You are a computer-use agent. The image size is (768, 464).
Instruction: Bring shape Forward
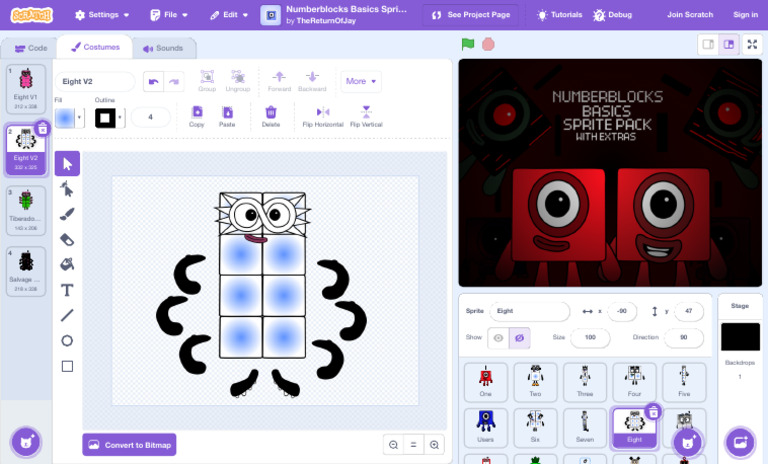coord(279,80)
